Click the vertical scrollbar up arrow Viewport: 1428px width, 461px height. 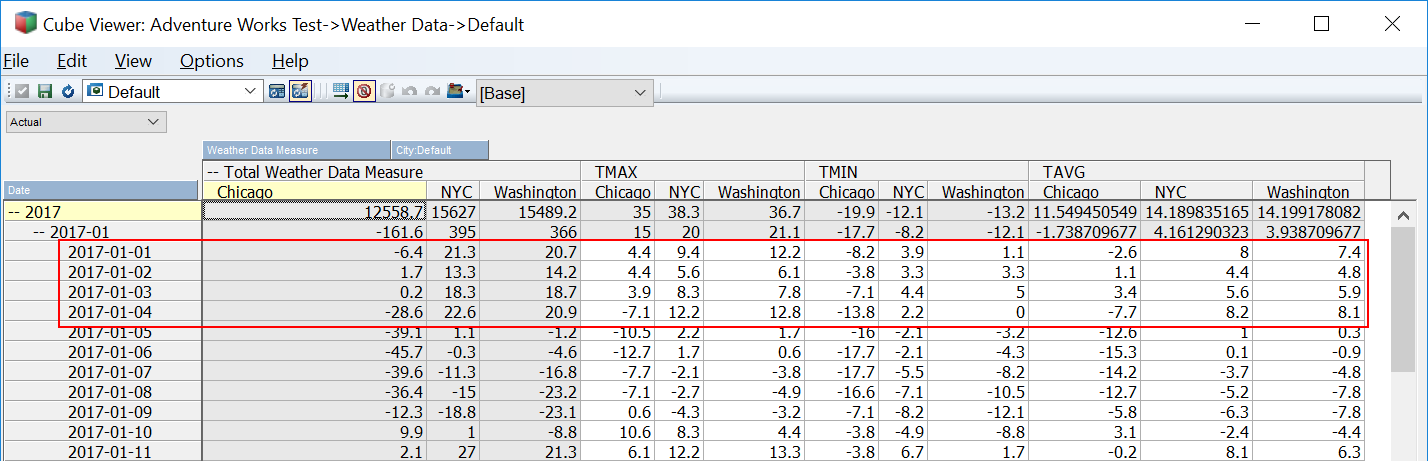[1403, 216]
